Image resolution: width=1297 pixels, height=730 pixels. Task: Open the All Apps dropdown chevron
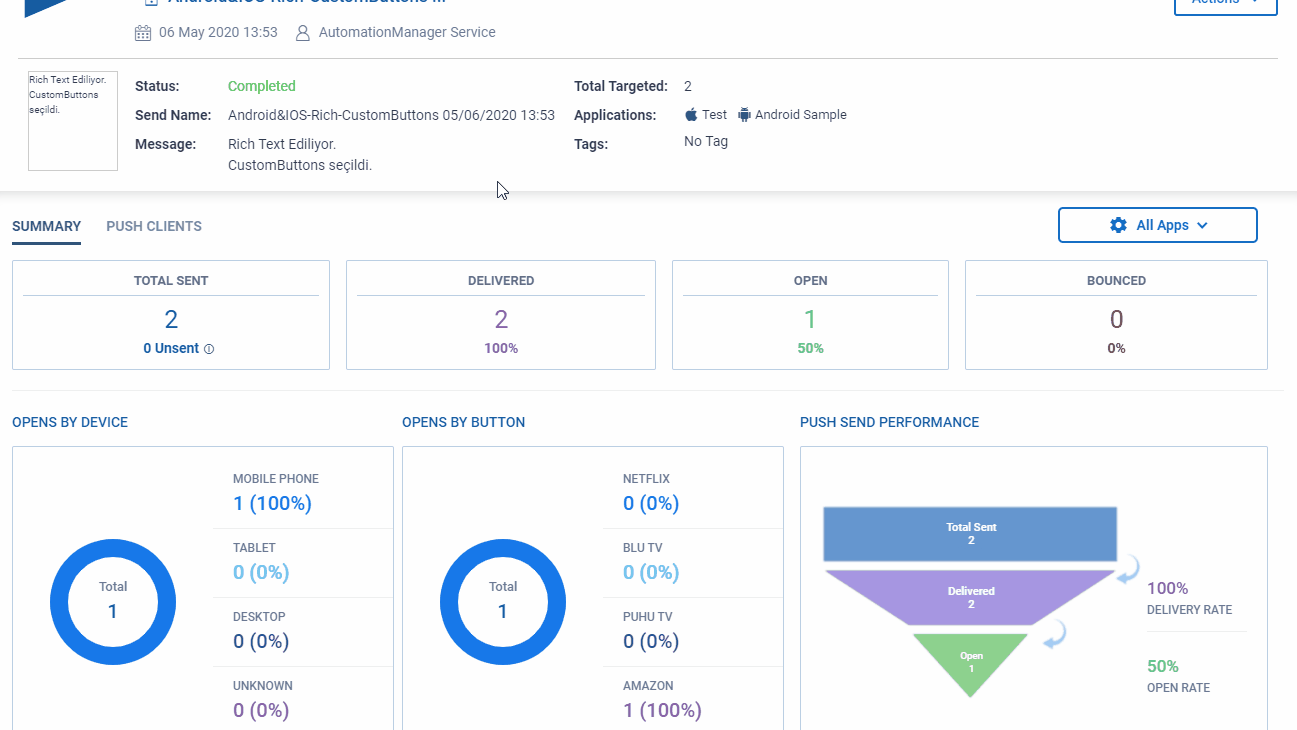[1202, 226]
